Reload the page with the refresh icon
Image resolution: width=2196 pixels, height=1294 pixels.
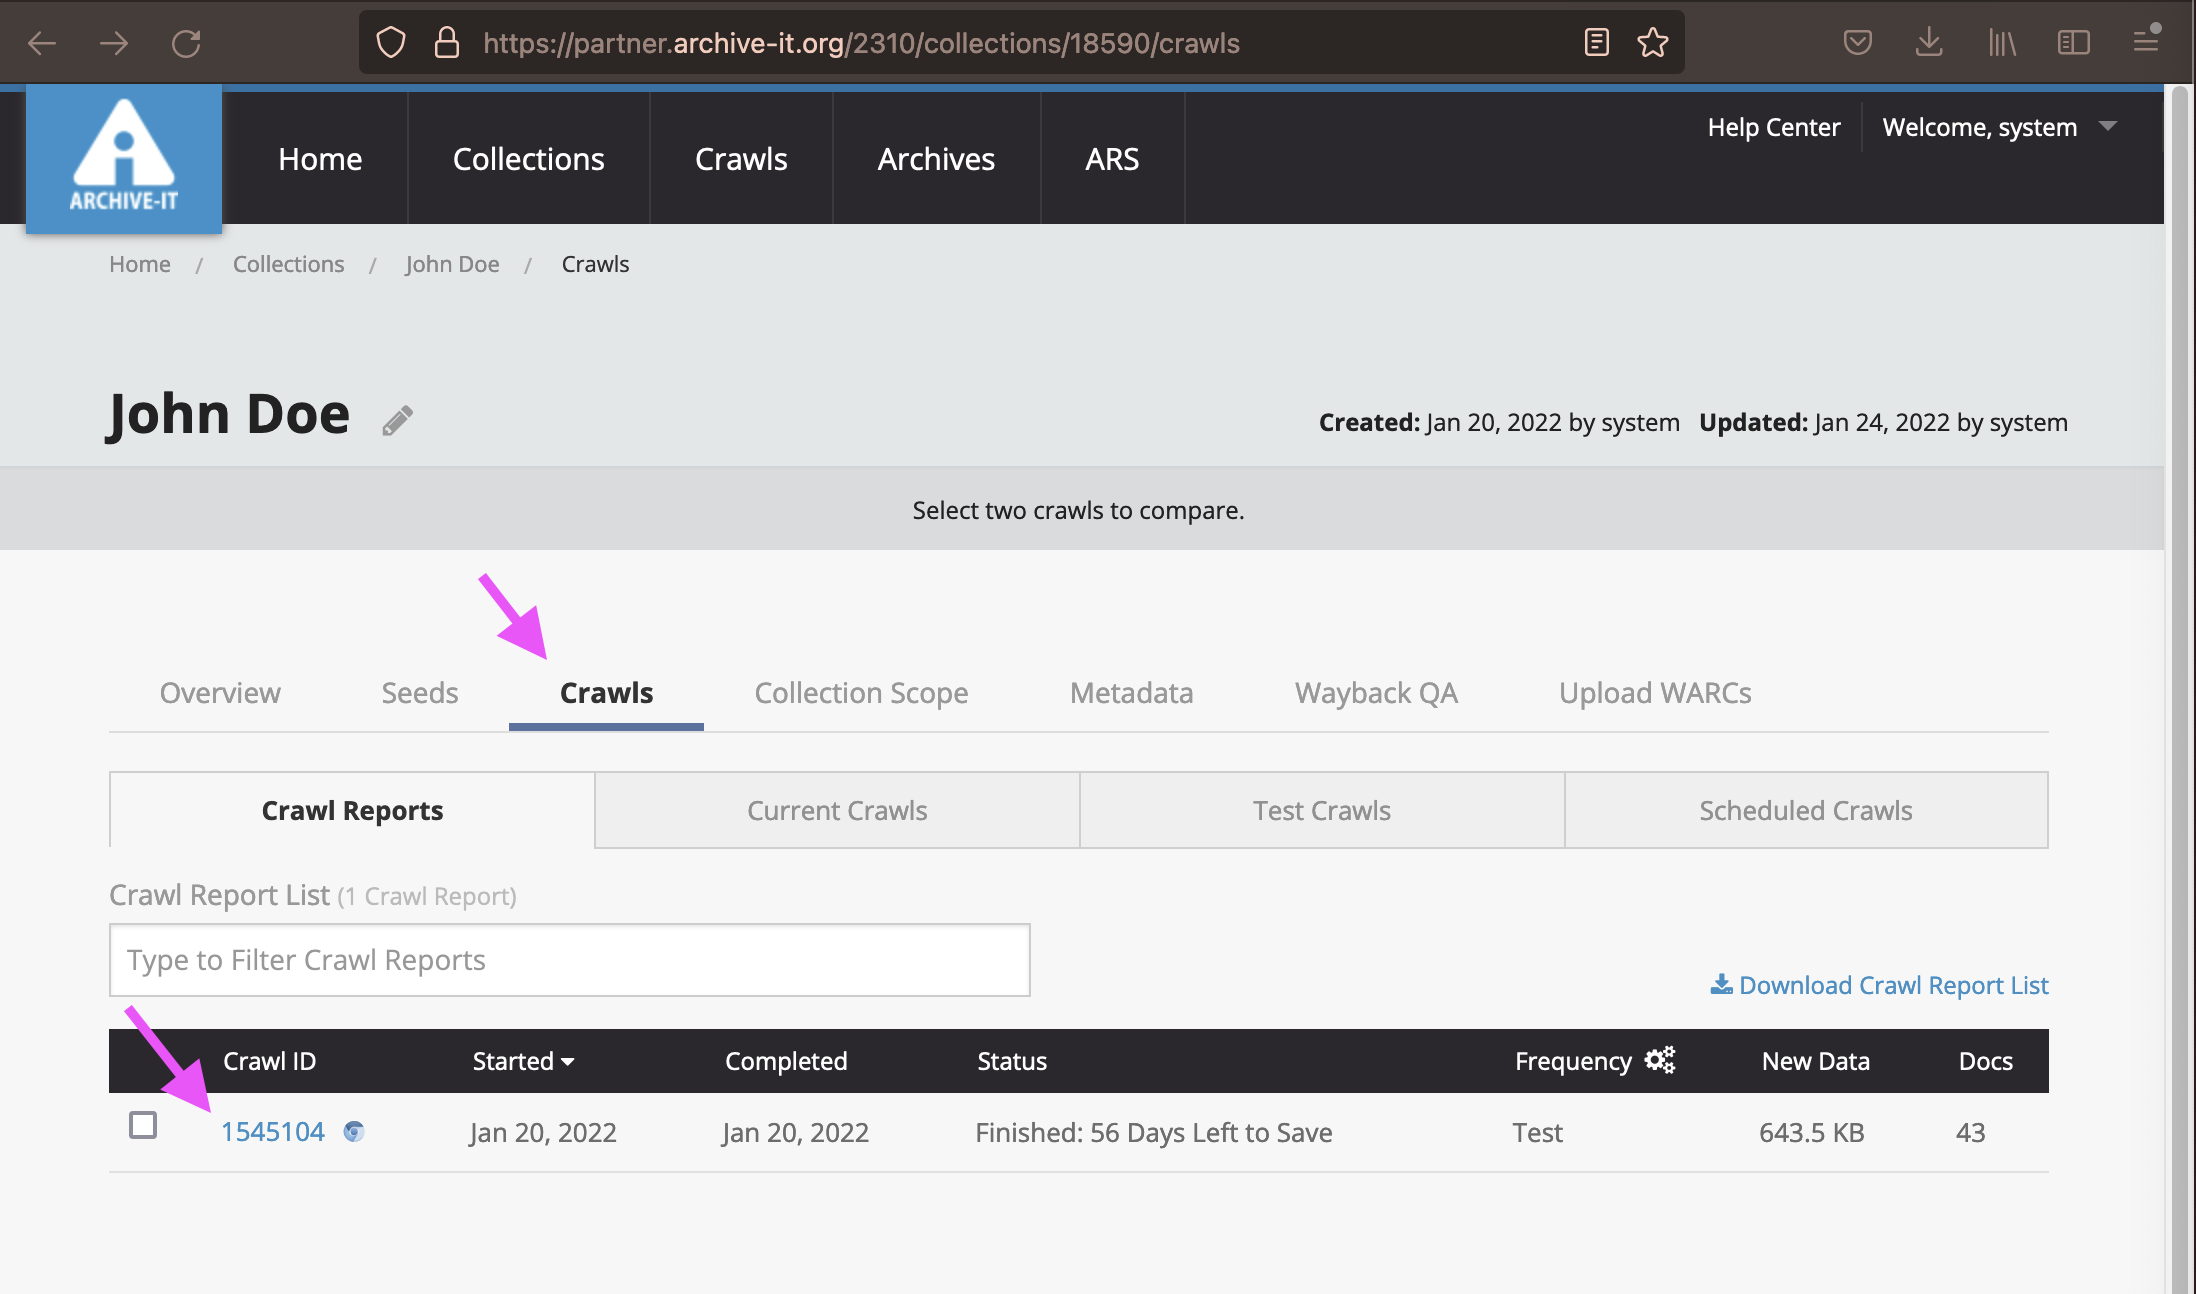tap(186, 43)
